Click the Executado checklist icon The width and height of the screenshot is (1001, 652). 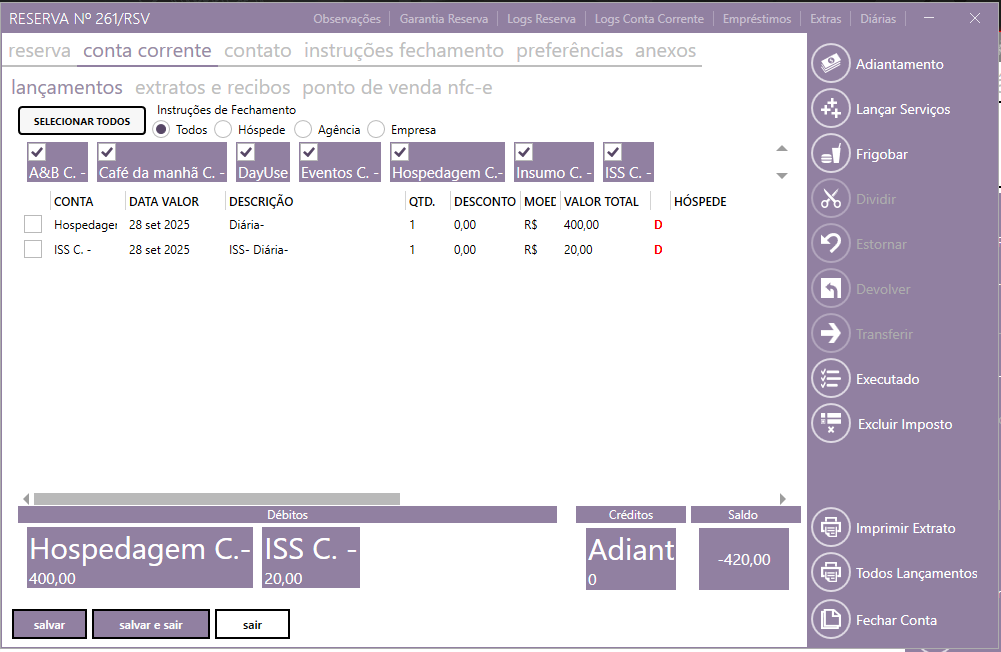click(830, 379)
